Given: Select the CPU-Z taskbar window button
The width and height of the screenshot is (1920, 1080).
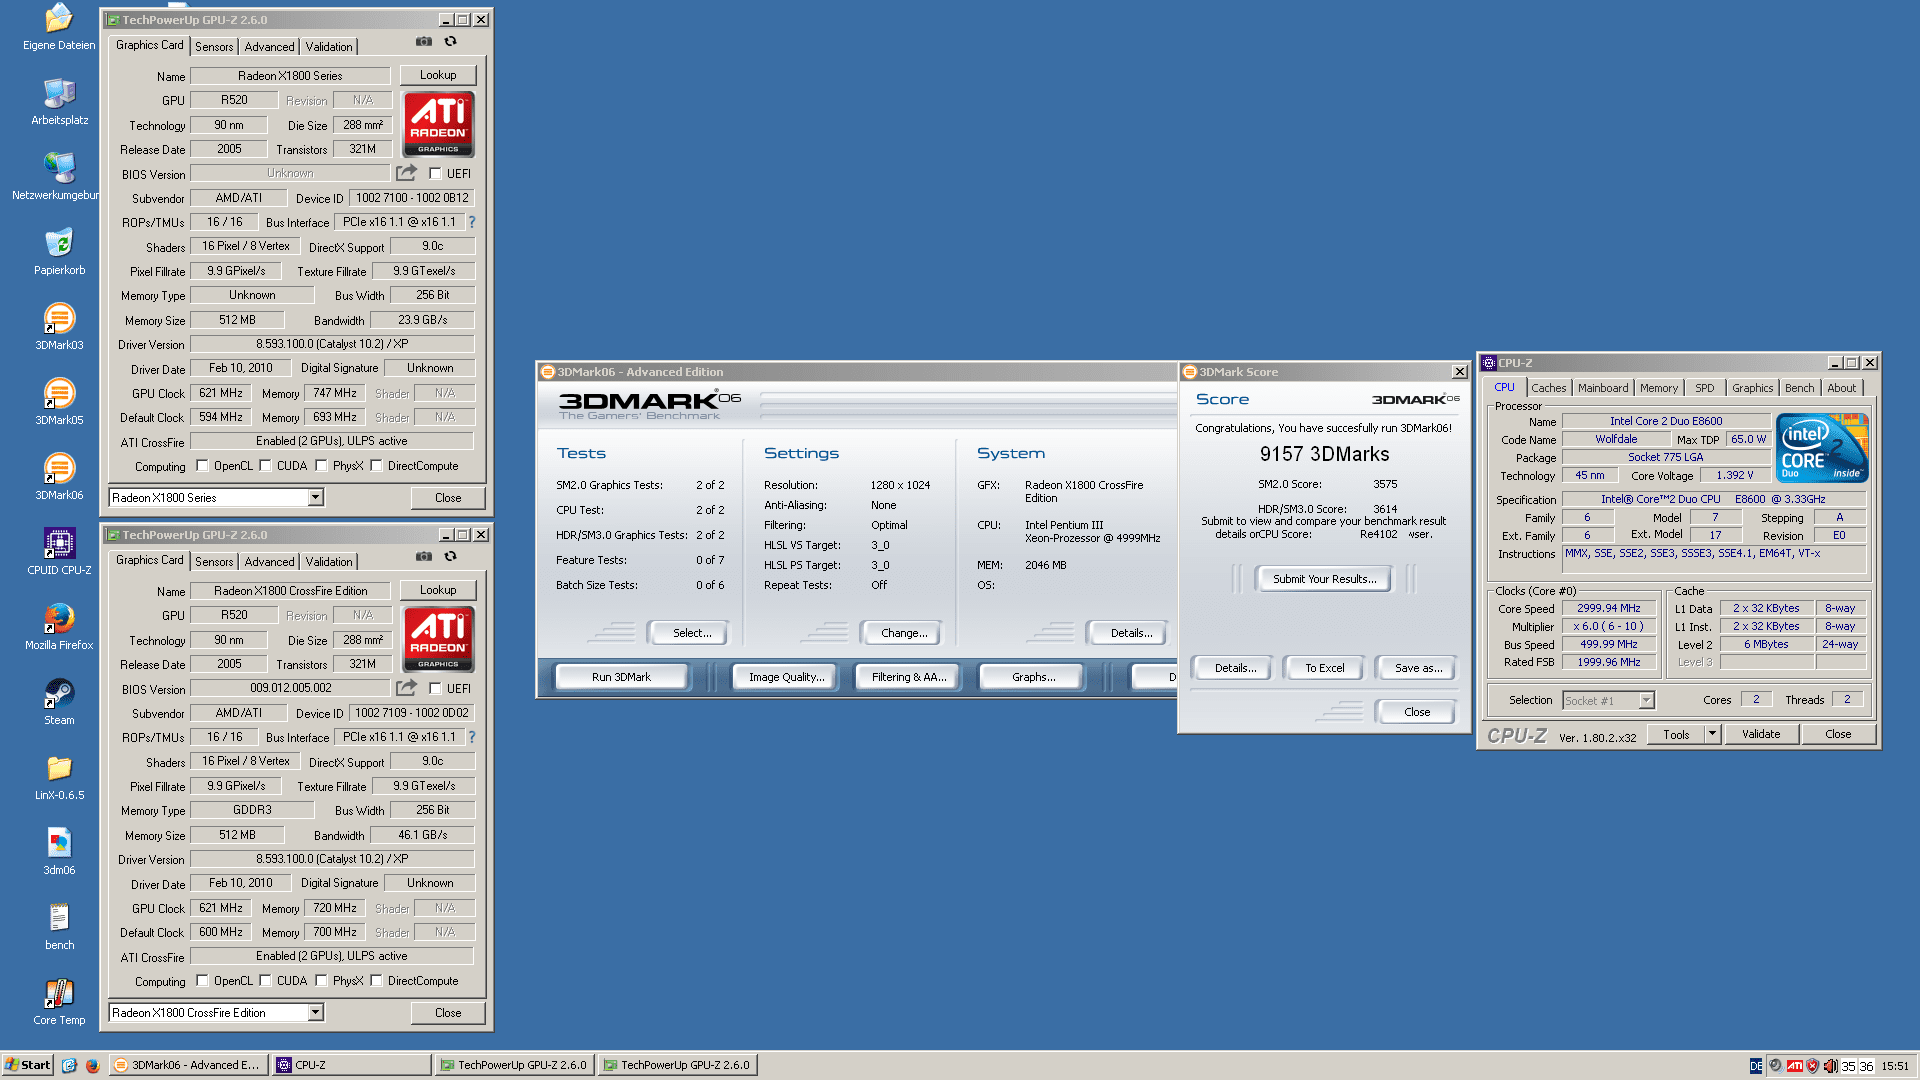Looking at the screenshot, I should pos(352,1065).
